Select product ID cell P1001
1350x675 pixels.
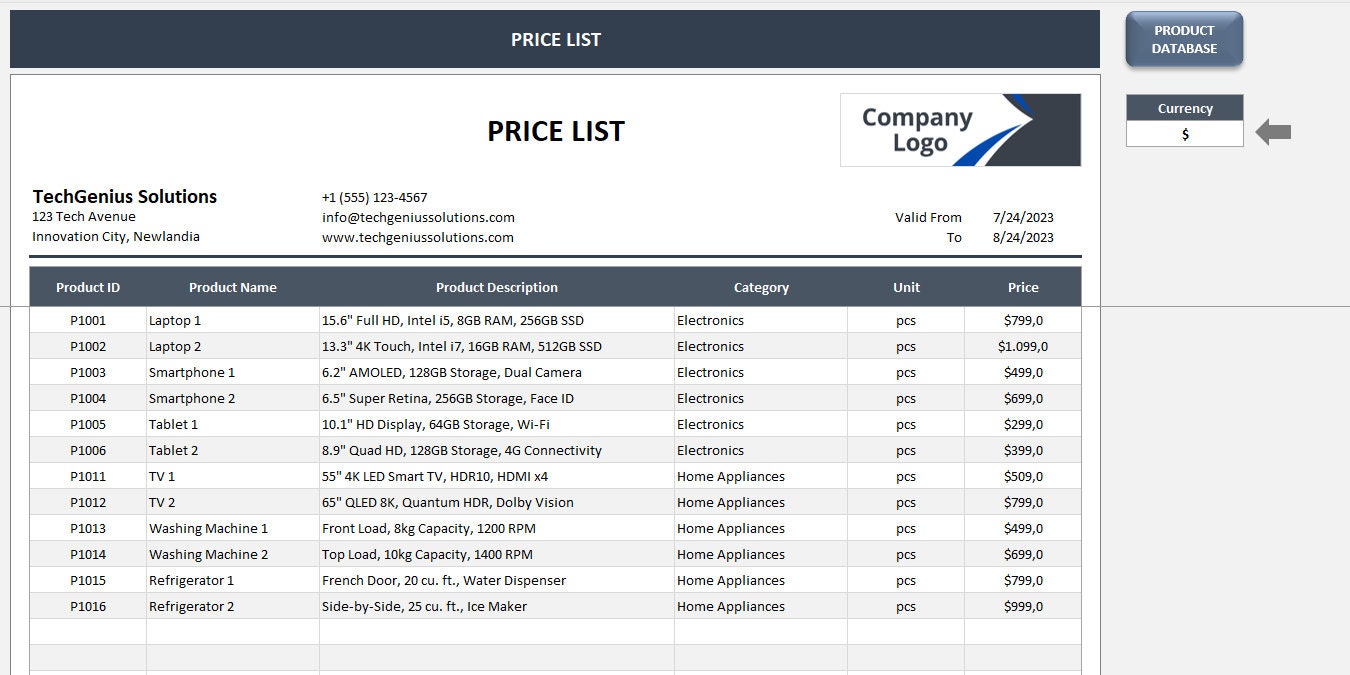click(x=88, y=320)
